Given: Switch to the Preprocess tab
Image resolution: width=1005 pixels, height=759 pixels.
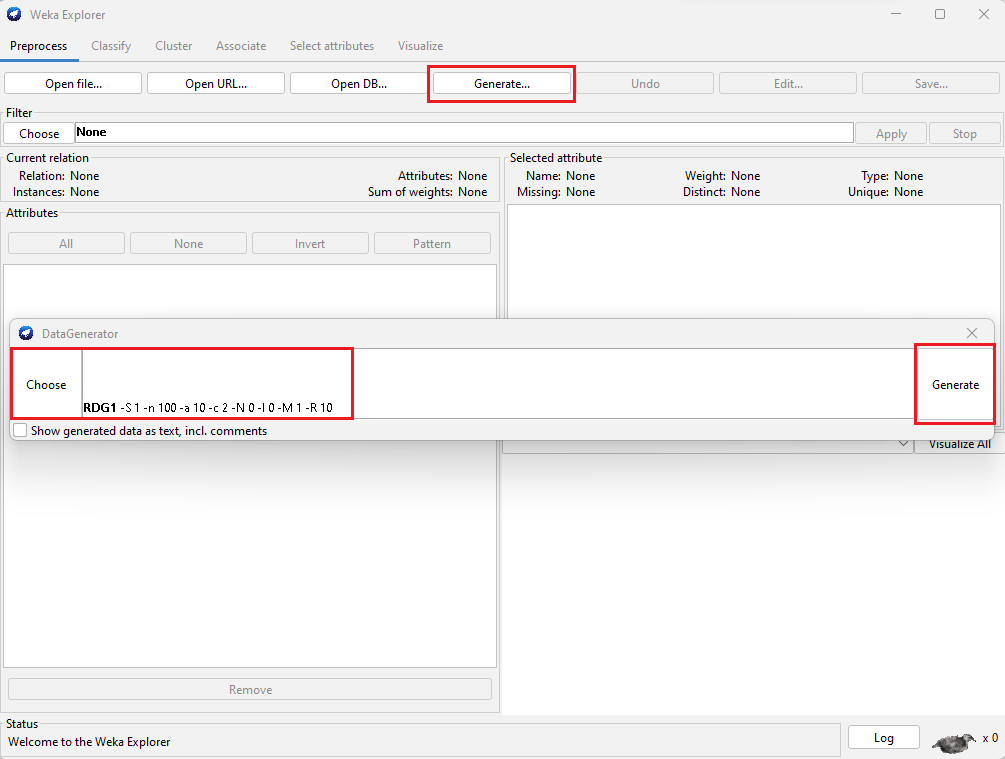Looking at the screenshot, I should tap(38, 46).
